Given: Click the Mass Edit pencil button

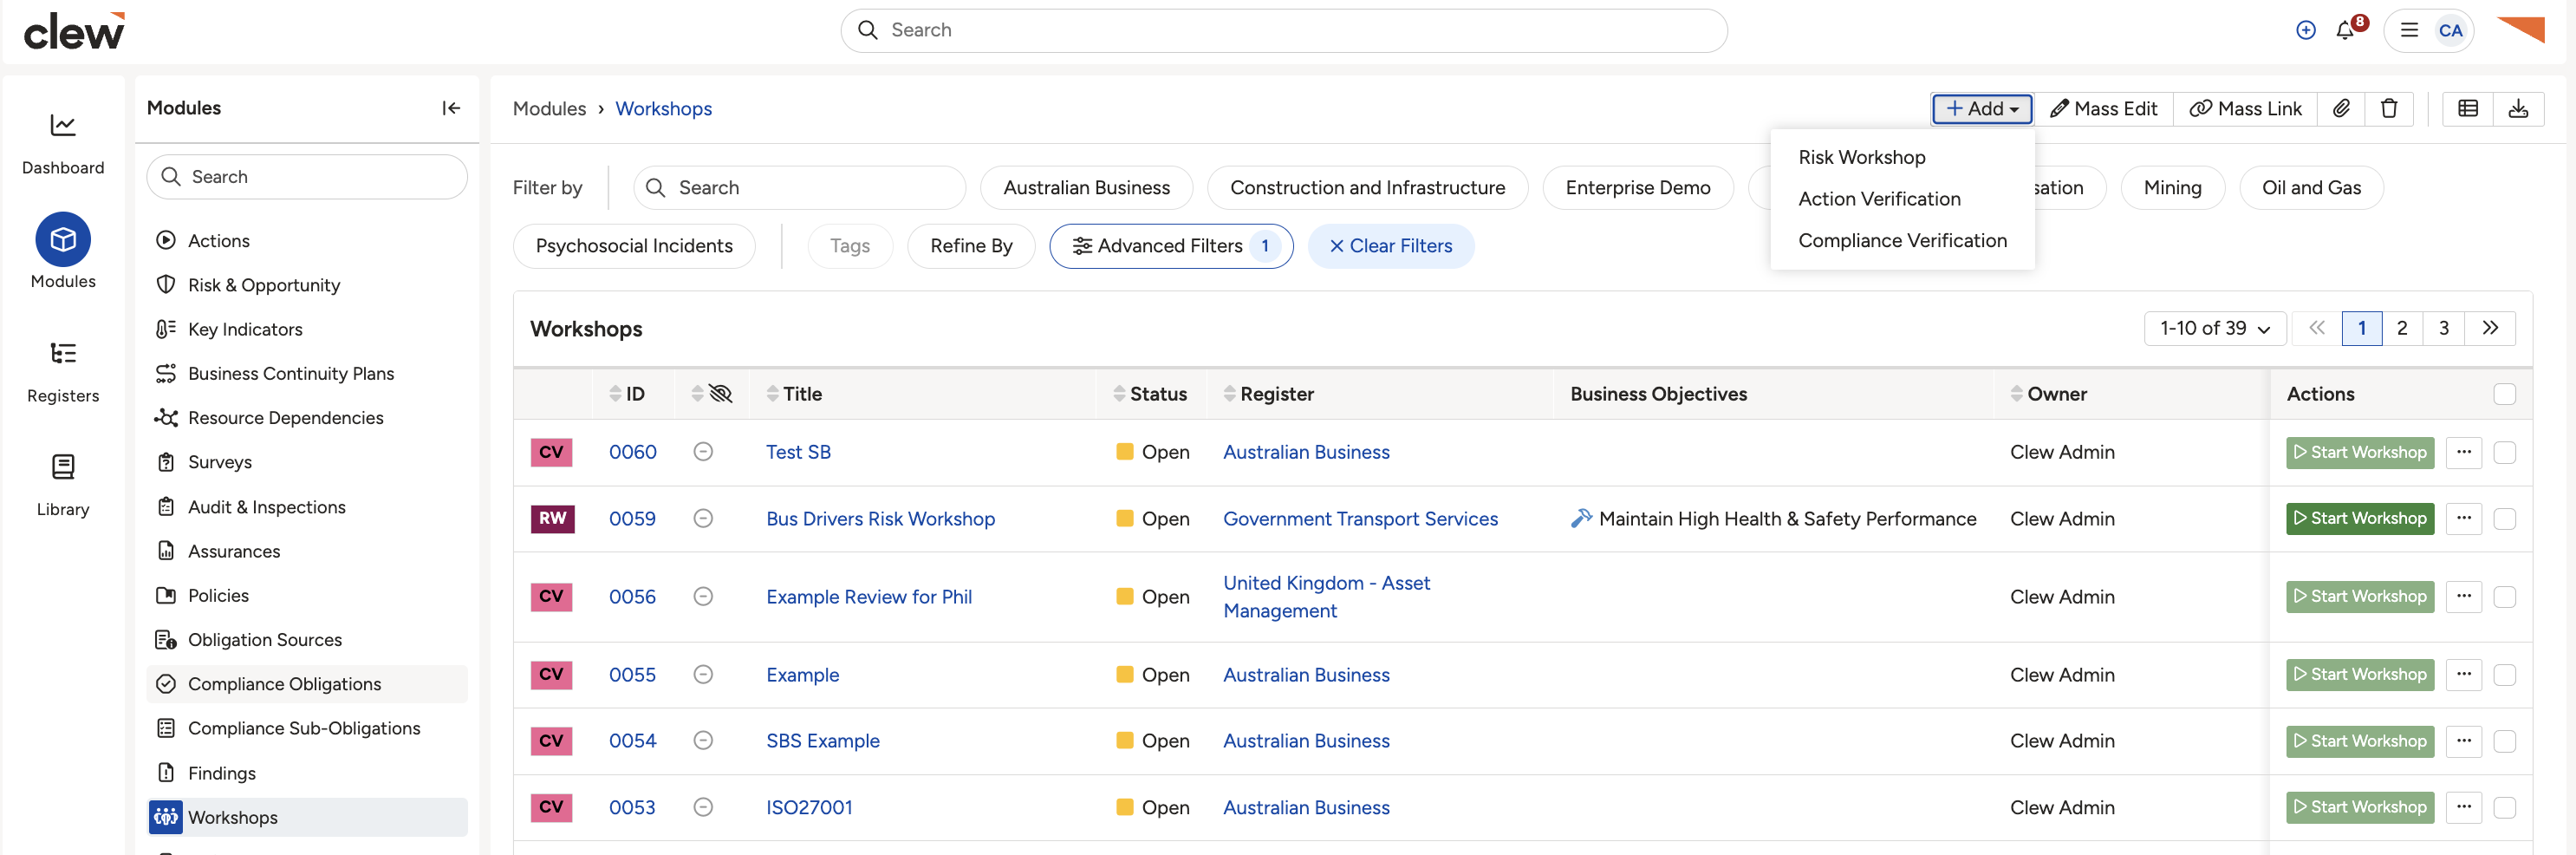Looking at the screenshot, I should tap(2103, 108).
